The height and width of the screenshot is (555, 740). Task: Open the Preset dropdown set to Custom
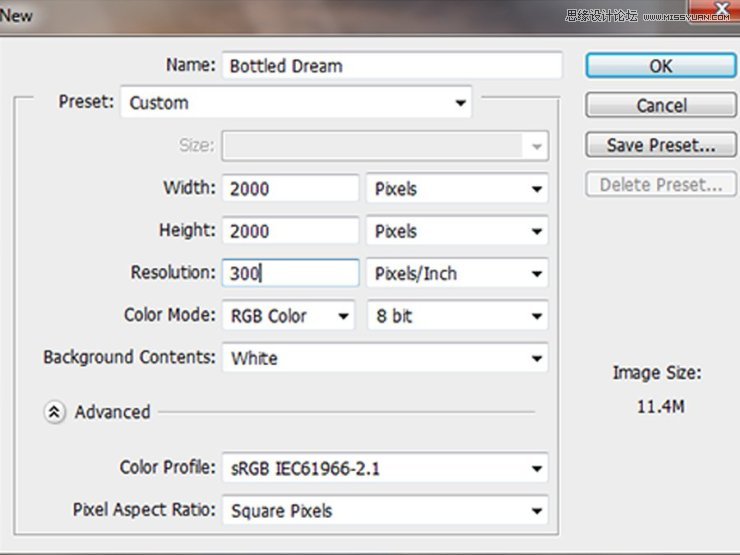[296, 103]
